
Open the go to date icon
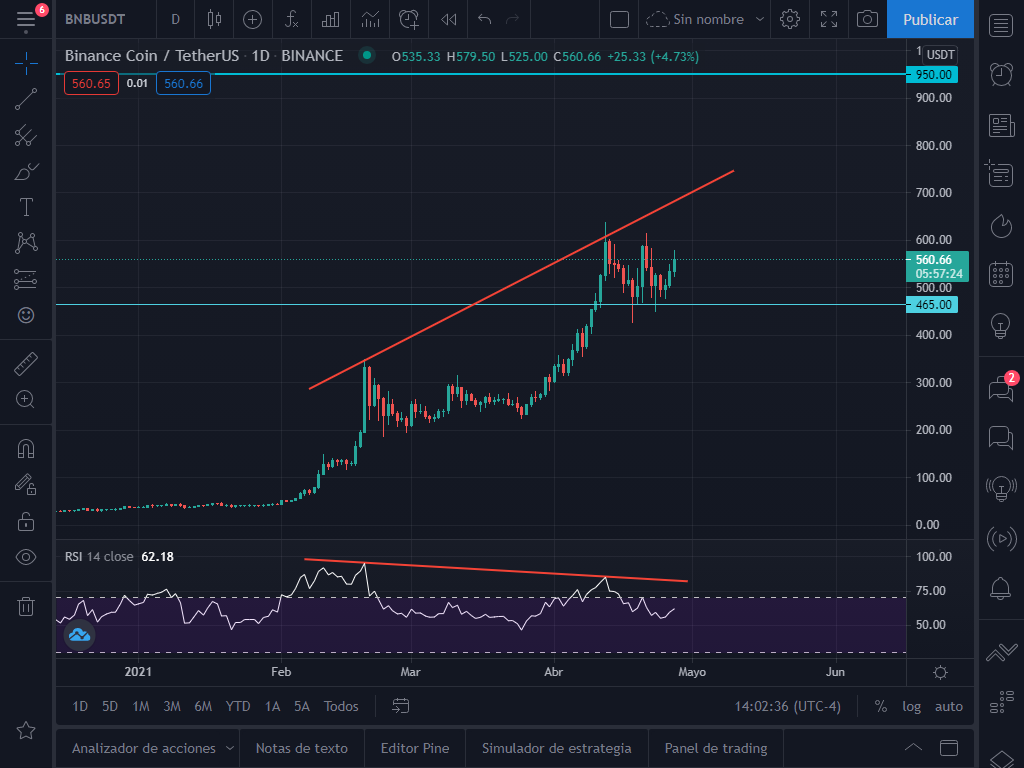pos(400,706)
